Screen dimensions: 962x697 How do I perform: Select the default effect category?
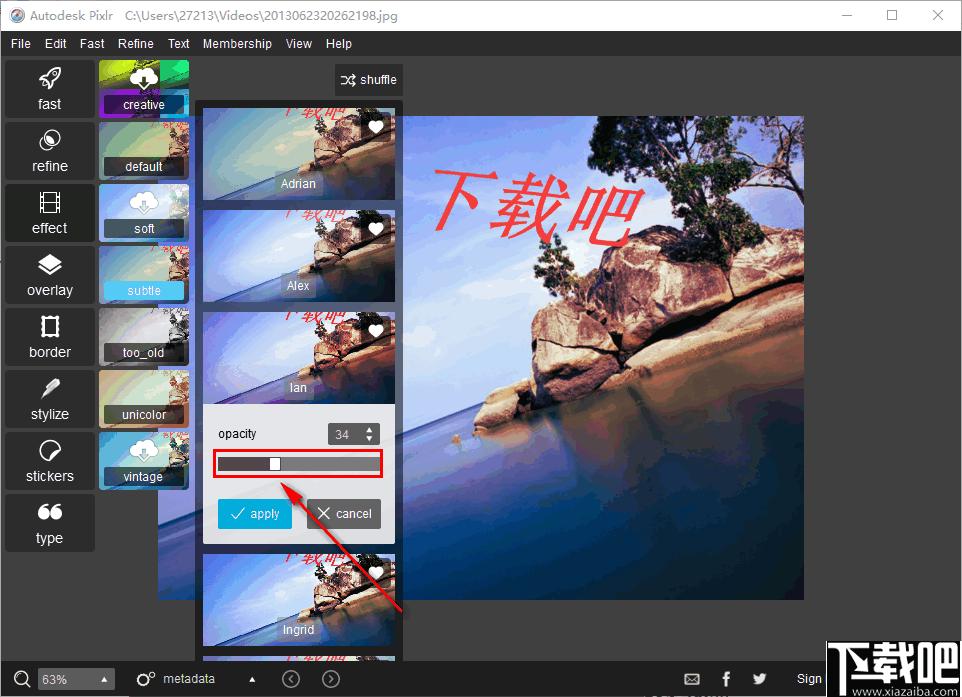coord(144,150)
